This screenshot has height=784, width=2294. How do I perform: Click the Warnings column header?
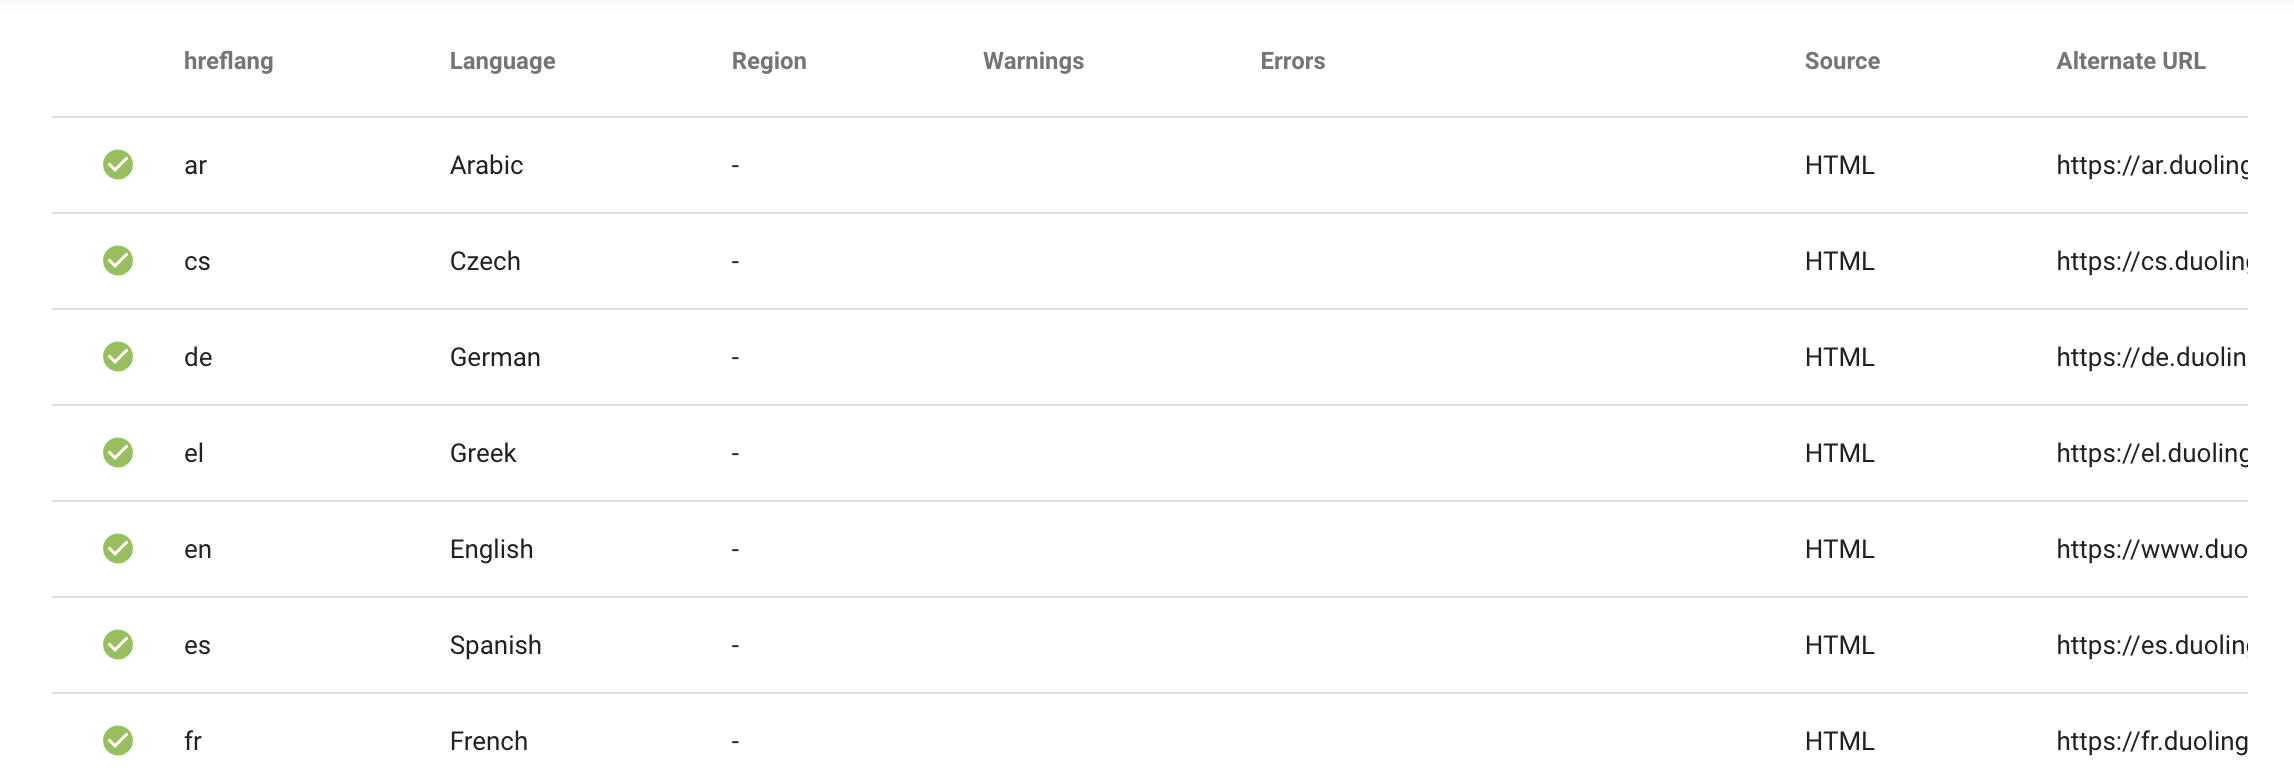(x=1033, y=61)
